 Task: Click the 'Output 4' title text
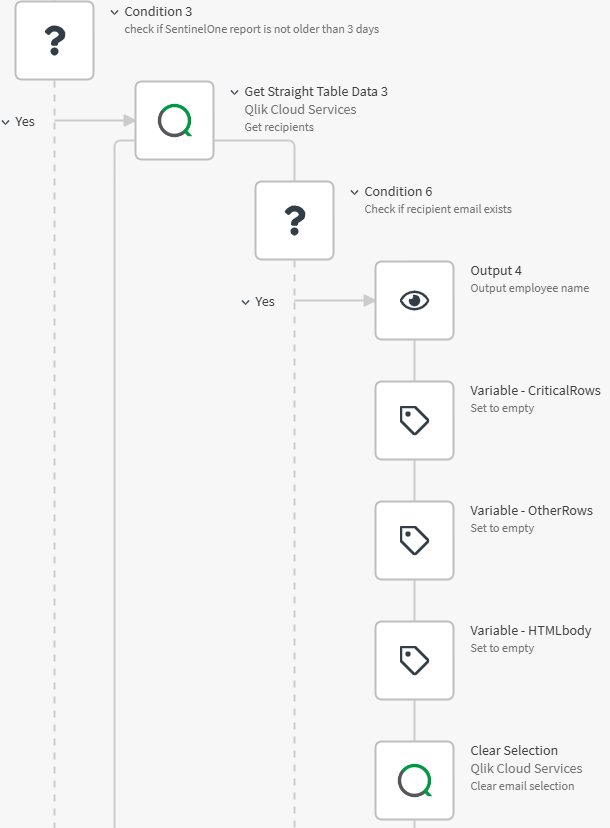pos(496,270)
